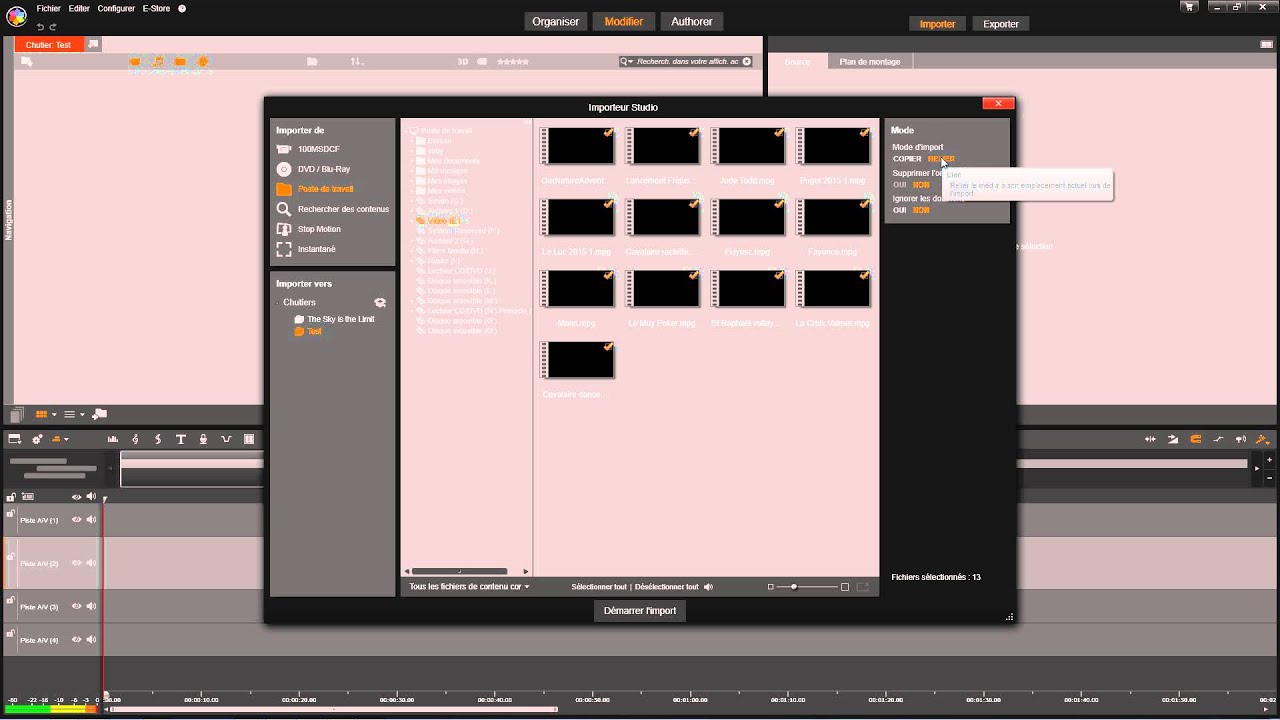
Task: Select Poste de travail import source
Action: pyautogui.click(x=325, y=189)
